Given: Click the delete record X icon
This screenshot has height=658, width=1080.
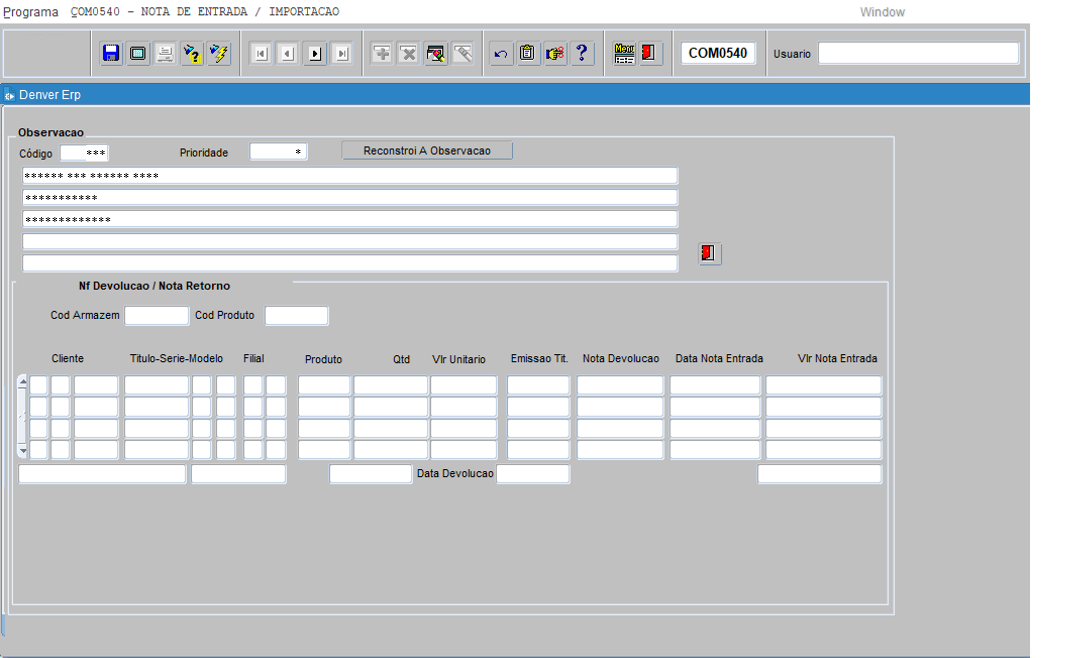Looking at the screenshot, I should [409, 54].
